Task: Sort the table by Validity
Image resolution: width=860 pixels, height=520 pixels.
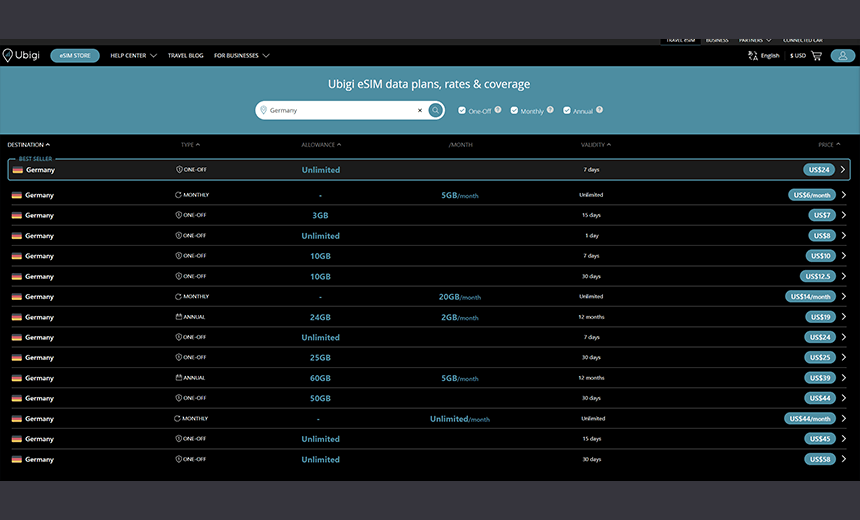Action: [x=596, y=145]
